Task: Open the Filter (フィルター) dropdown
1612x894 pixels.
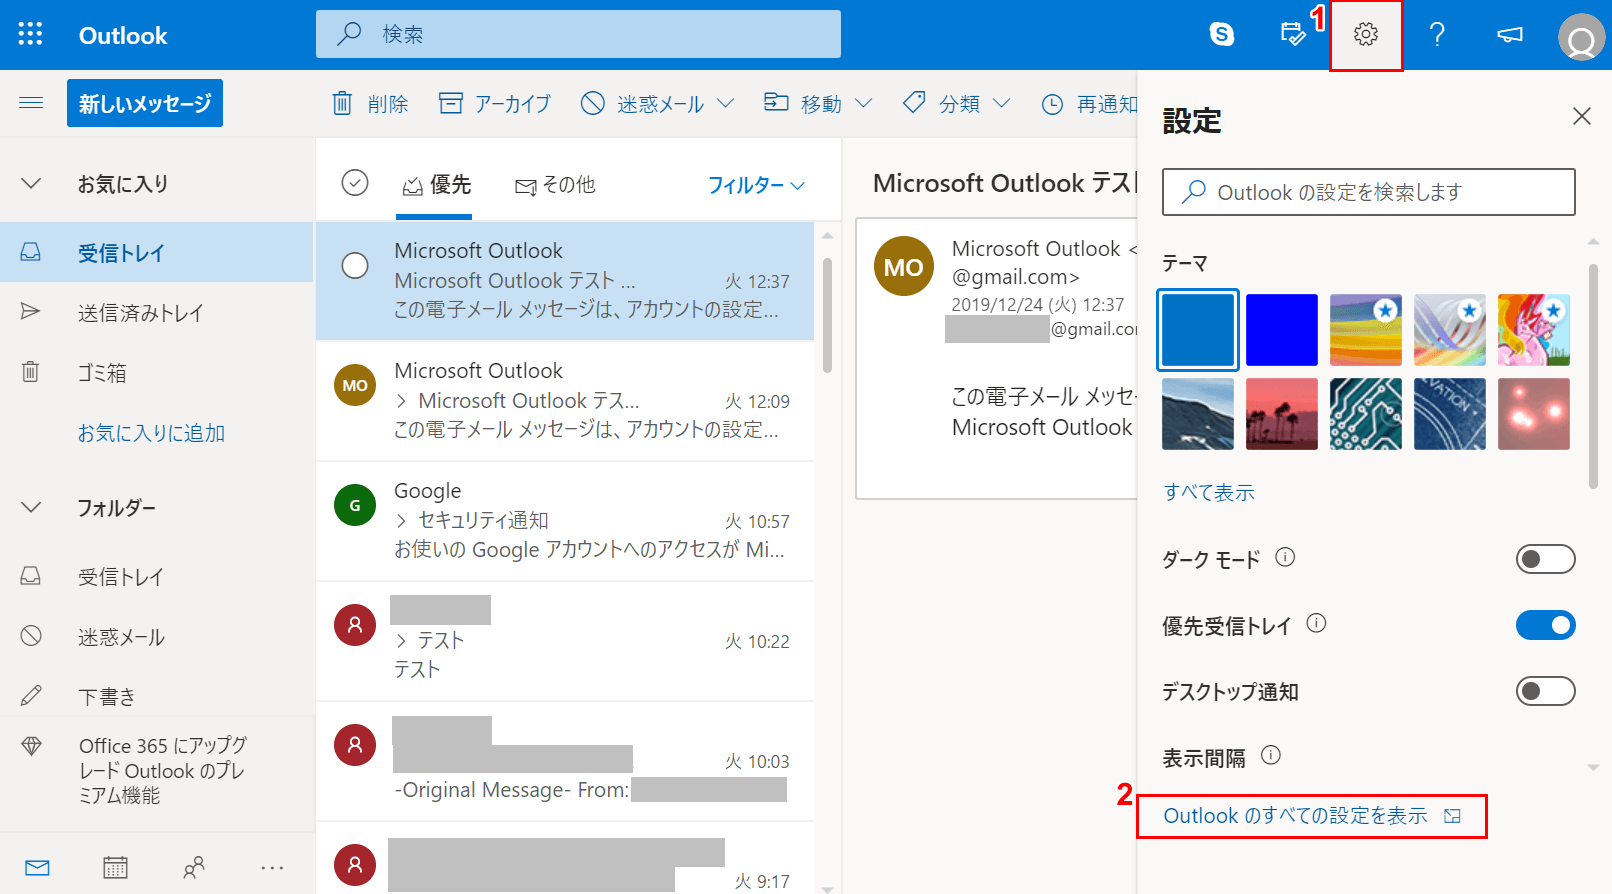Action: click(756, 185)
